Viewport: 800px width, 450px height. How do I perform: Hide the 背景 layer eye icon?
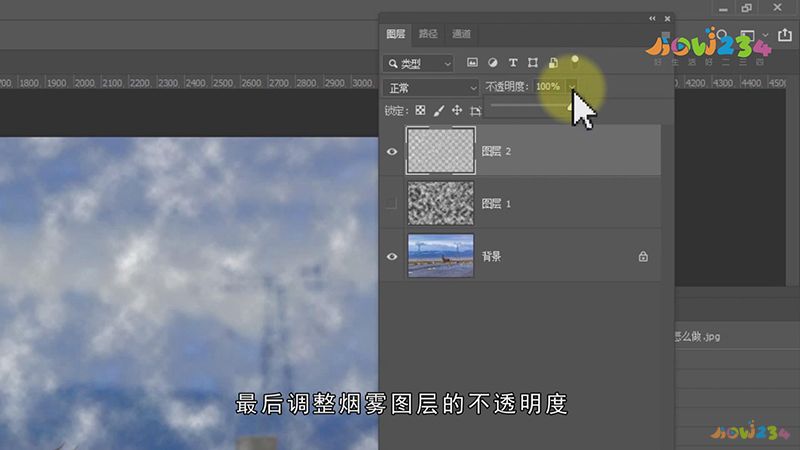coord(392,256)
